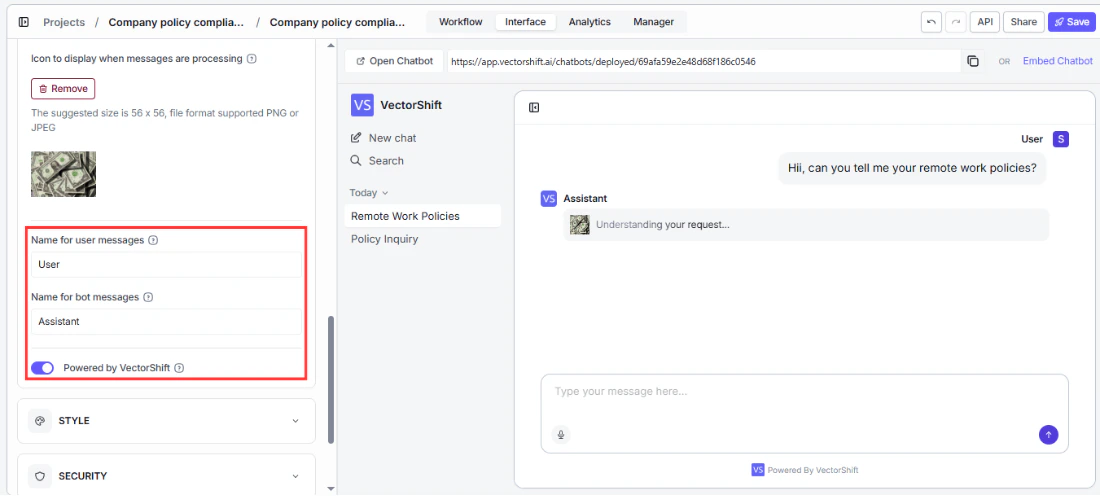The image size is (1100, 500).
Task: Click the API button
Action: (985, 22)
